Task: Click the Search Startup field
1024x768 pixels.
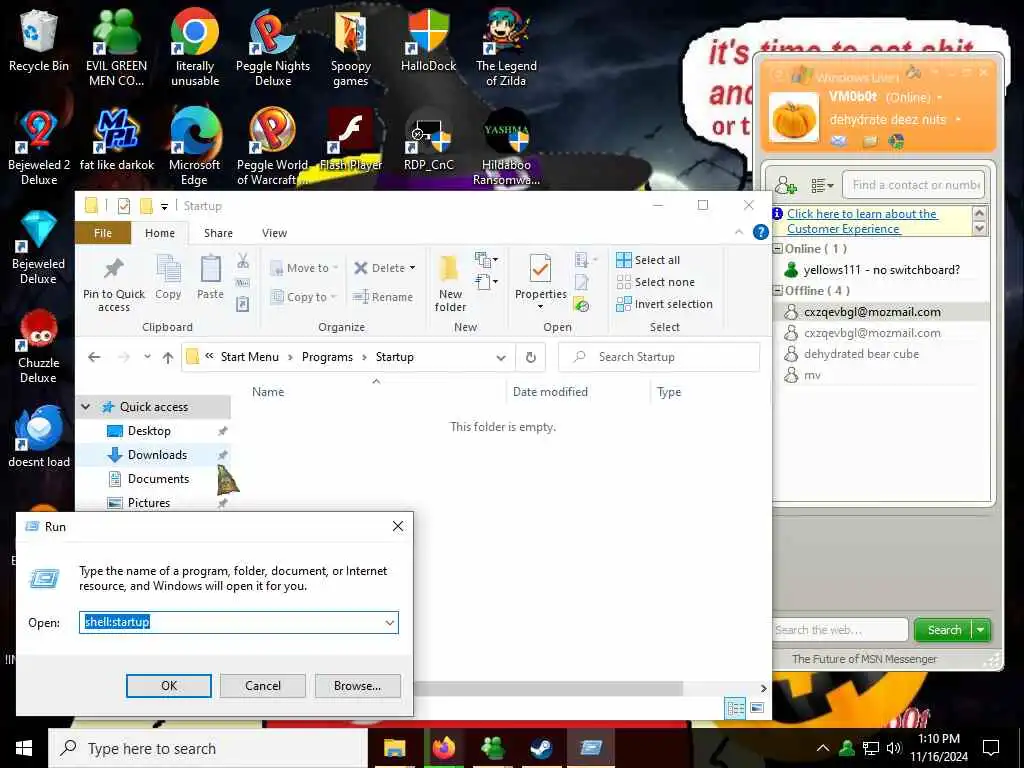Action: (659, 357)
